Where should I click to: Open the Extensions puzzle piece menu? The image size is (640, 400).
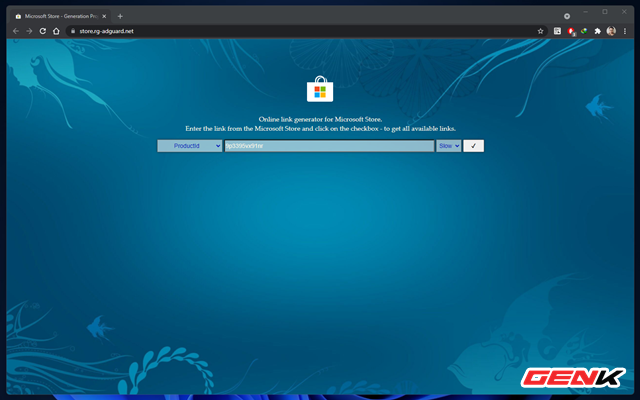coord(598,31)
